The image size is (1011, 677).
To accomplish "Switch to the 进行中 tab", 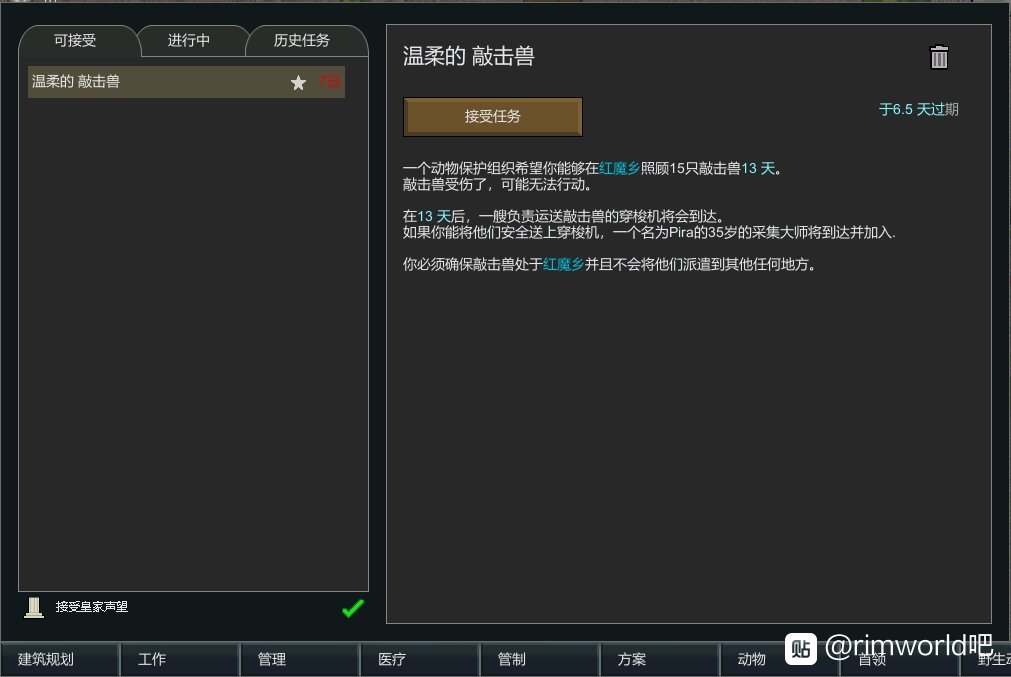I will [x=189, y=41].
